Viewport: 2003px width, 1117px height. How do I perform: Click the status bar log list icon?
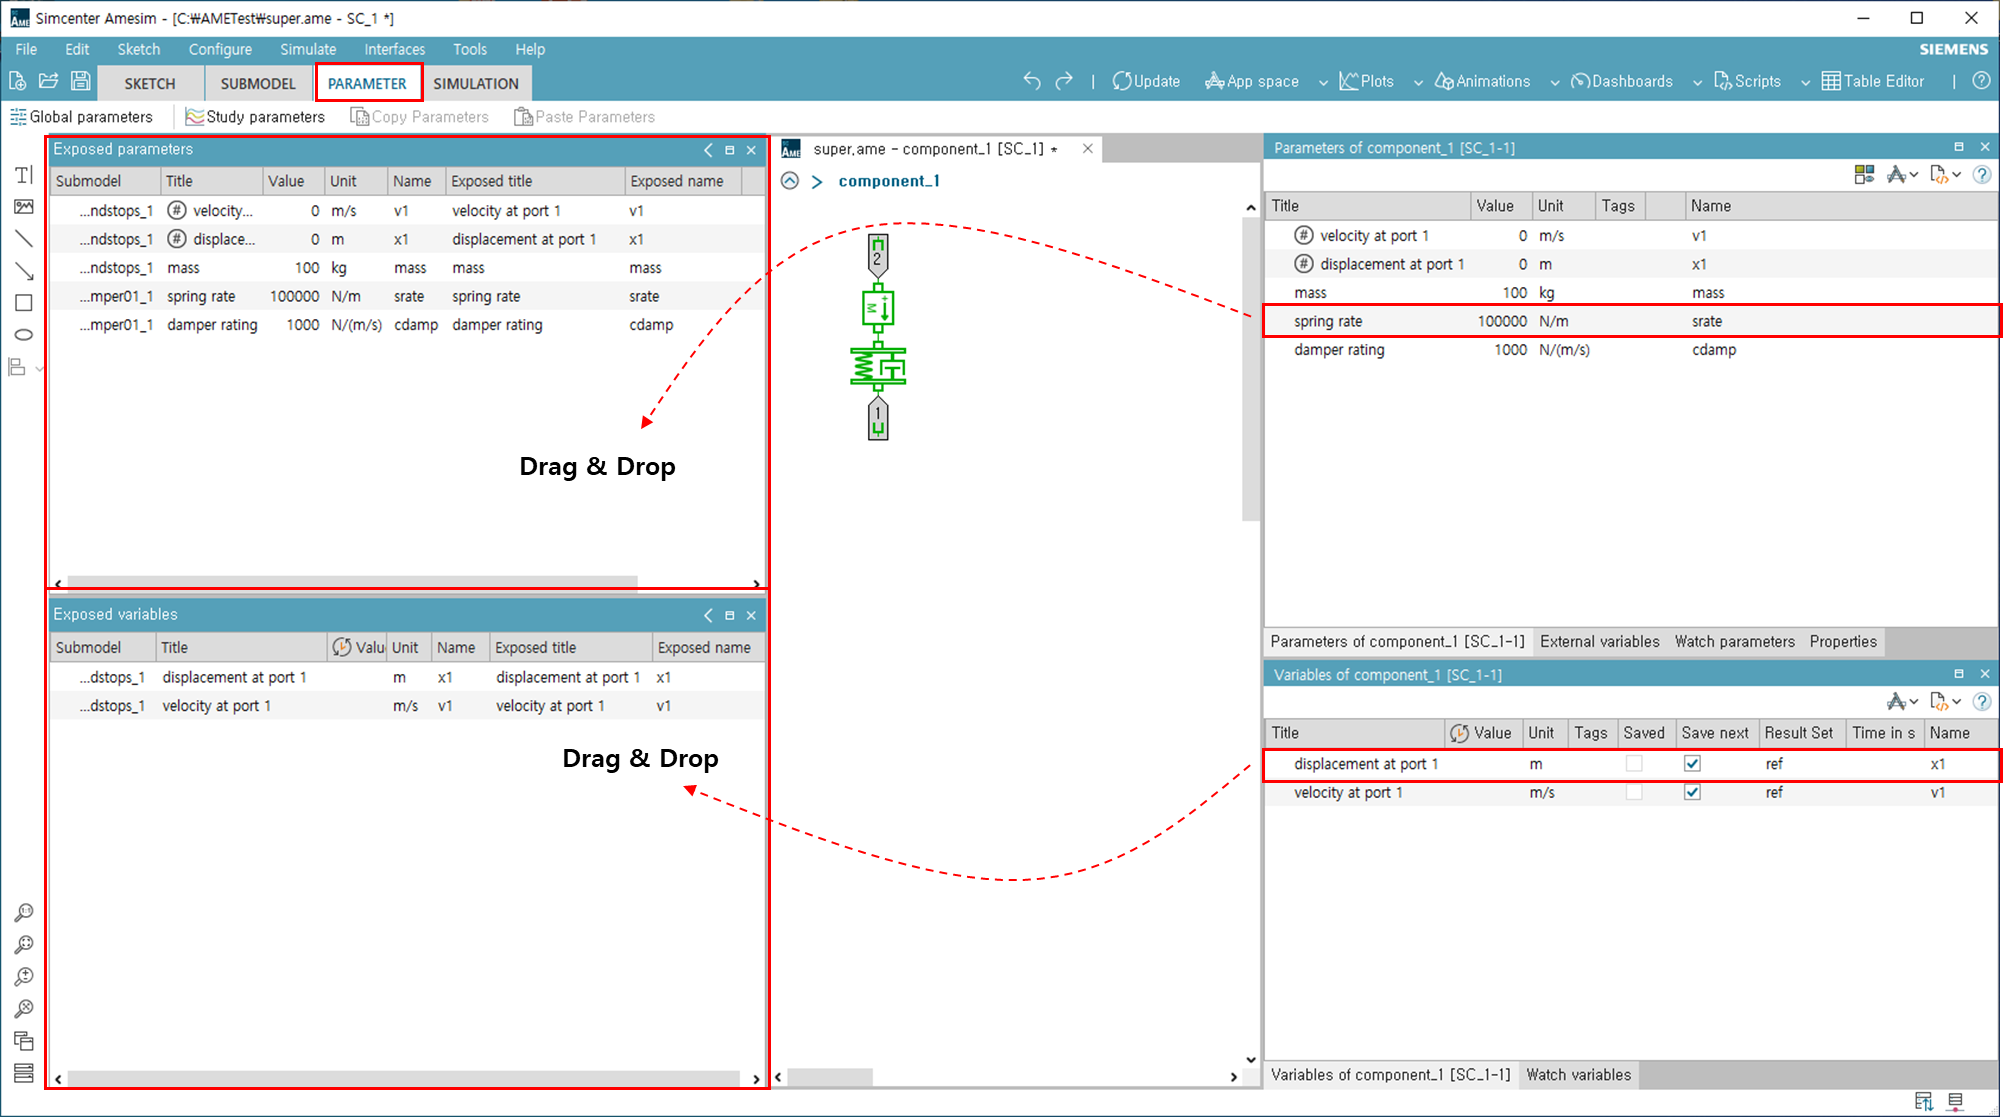[x=1956, y=1101]
